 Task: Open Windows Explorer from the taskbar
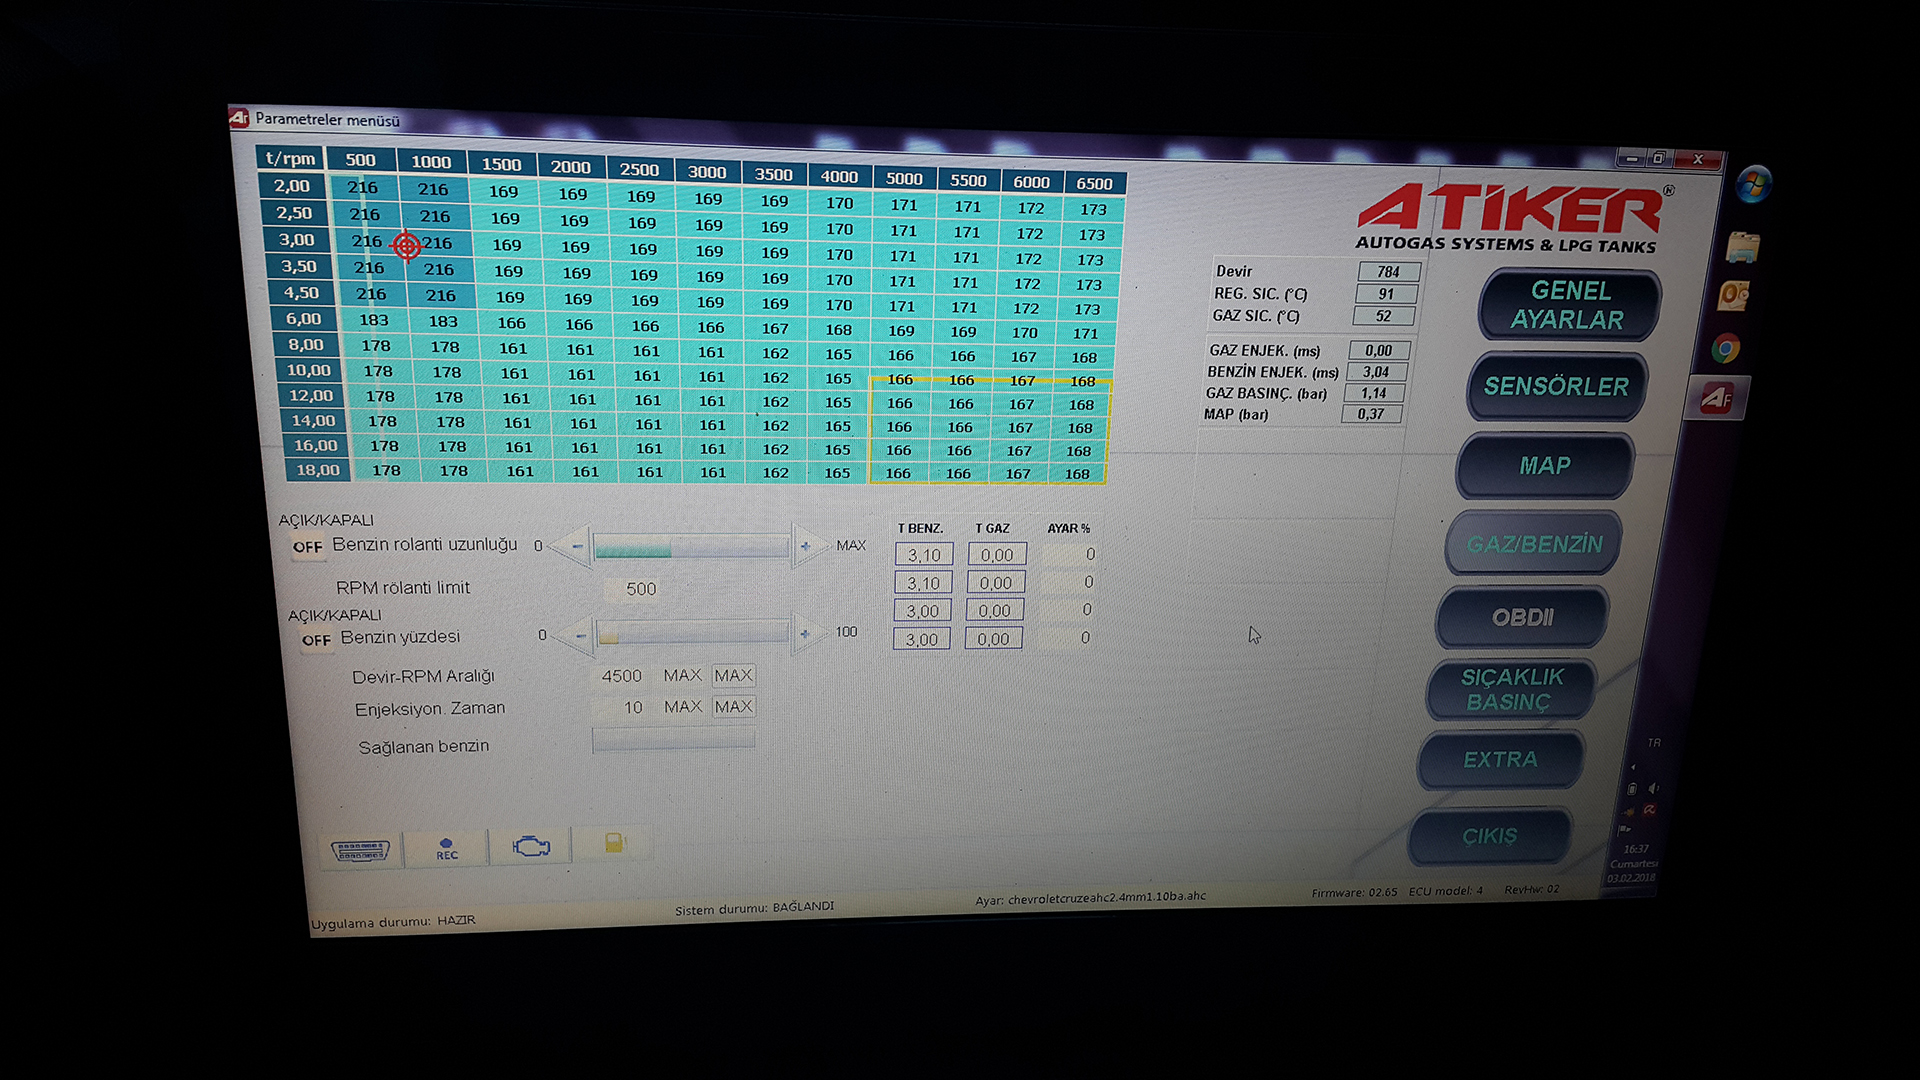pos(1743,246)
